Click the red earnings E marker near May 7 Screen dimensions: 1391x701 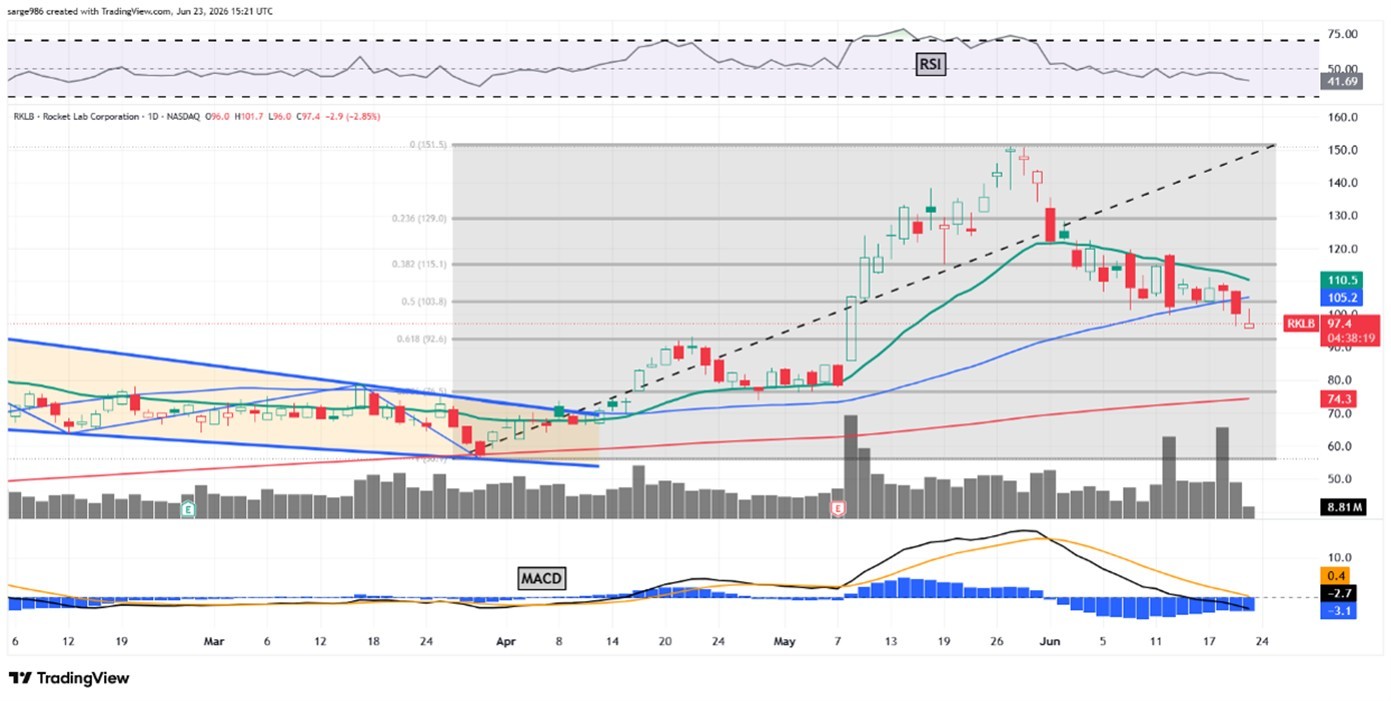[x=837, y=509]
